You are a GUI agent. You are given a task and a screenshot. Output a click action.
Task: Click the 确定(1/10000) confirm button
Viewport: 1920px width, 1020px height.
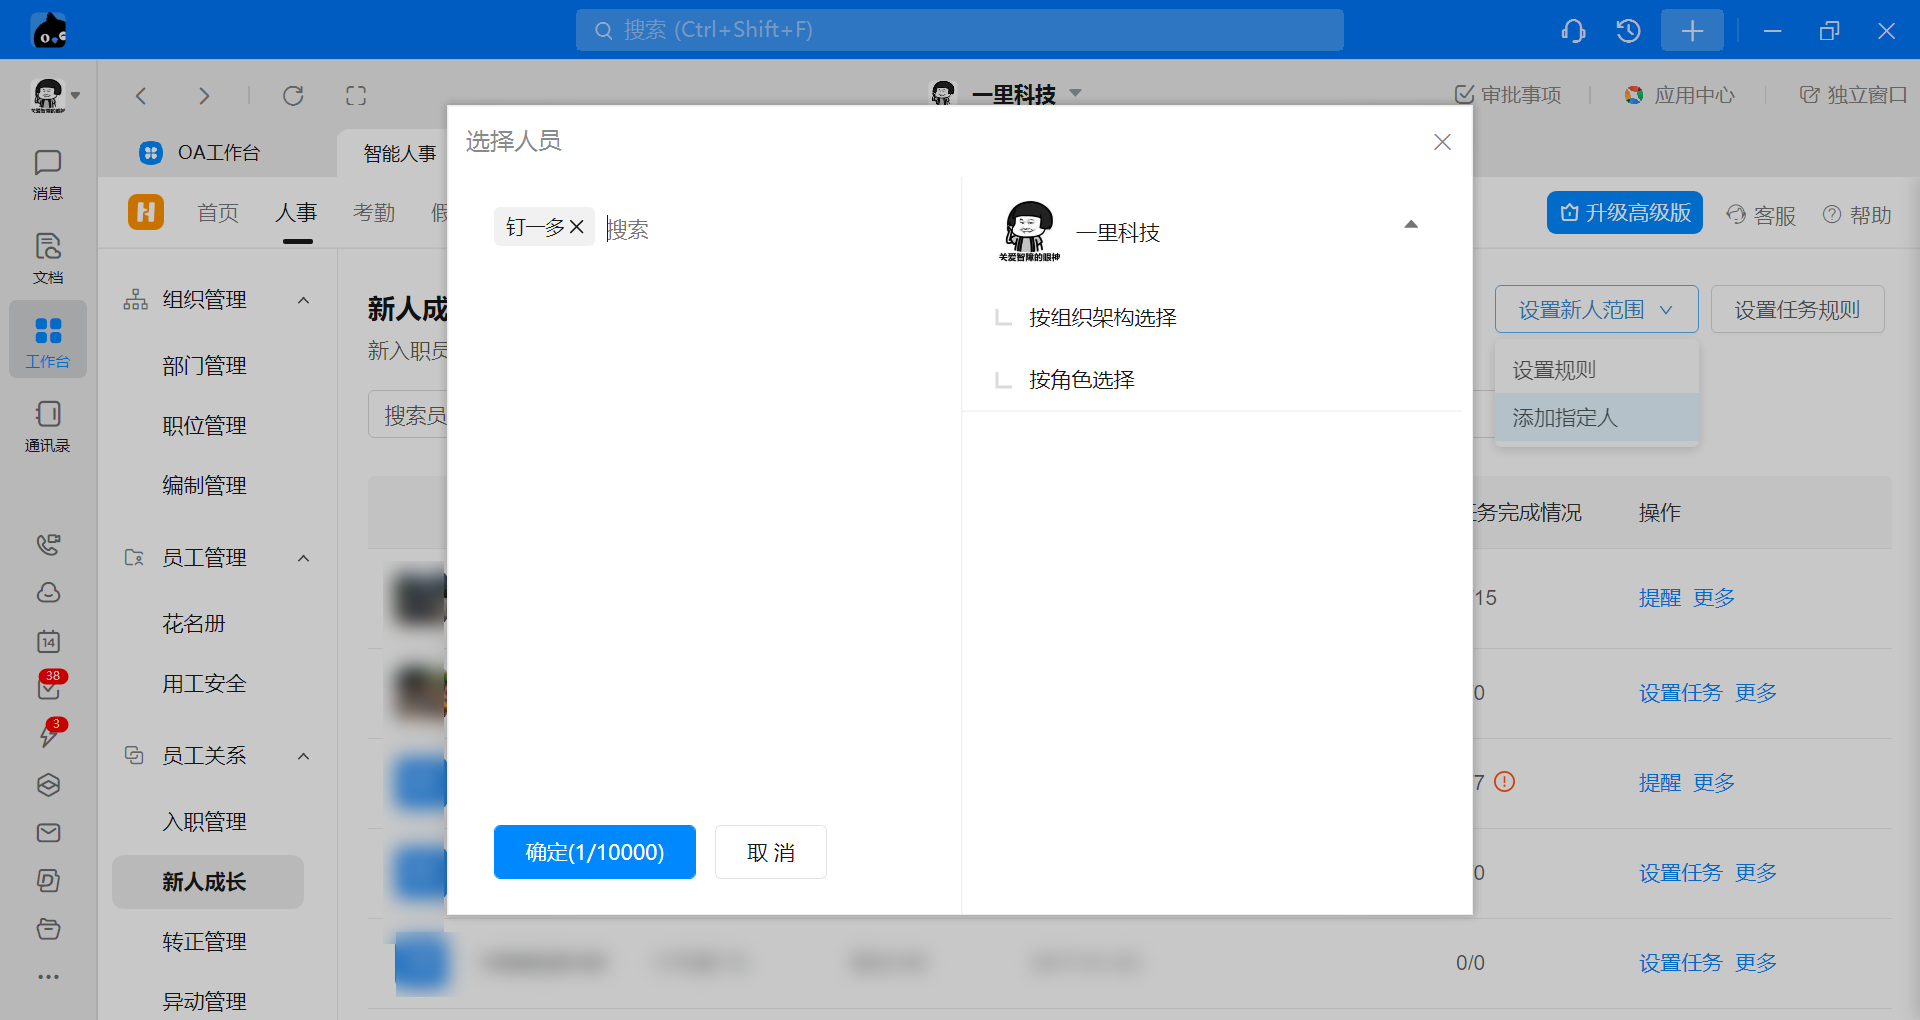point(594,852)
